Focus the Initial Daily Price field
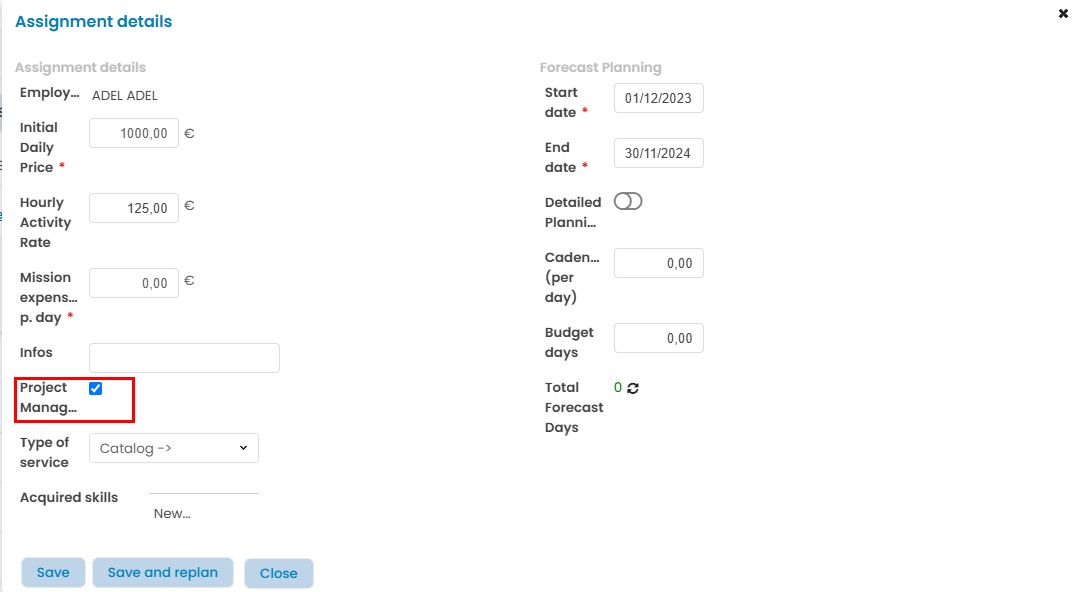1077x592 pixels. pyautogui.click(x=134, y=133)
